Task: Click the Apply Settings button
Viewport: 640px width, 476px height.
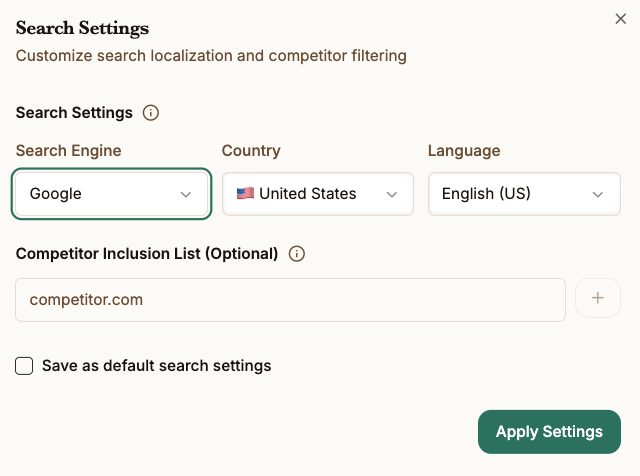Action: [x=549, y=432]
